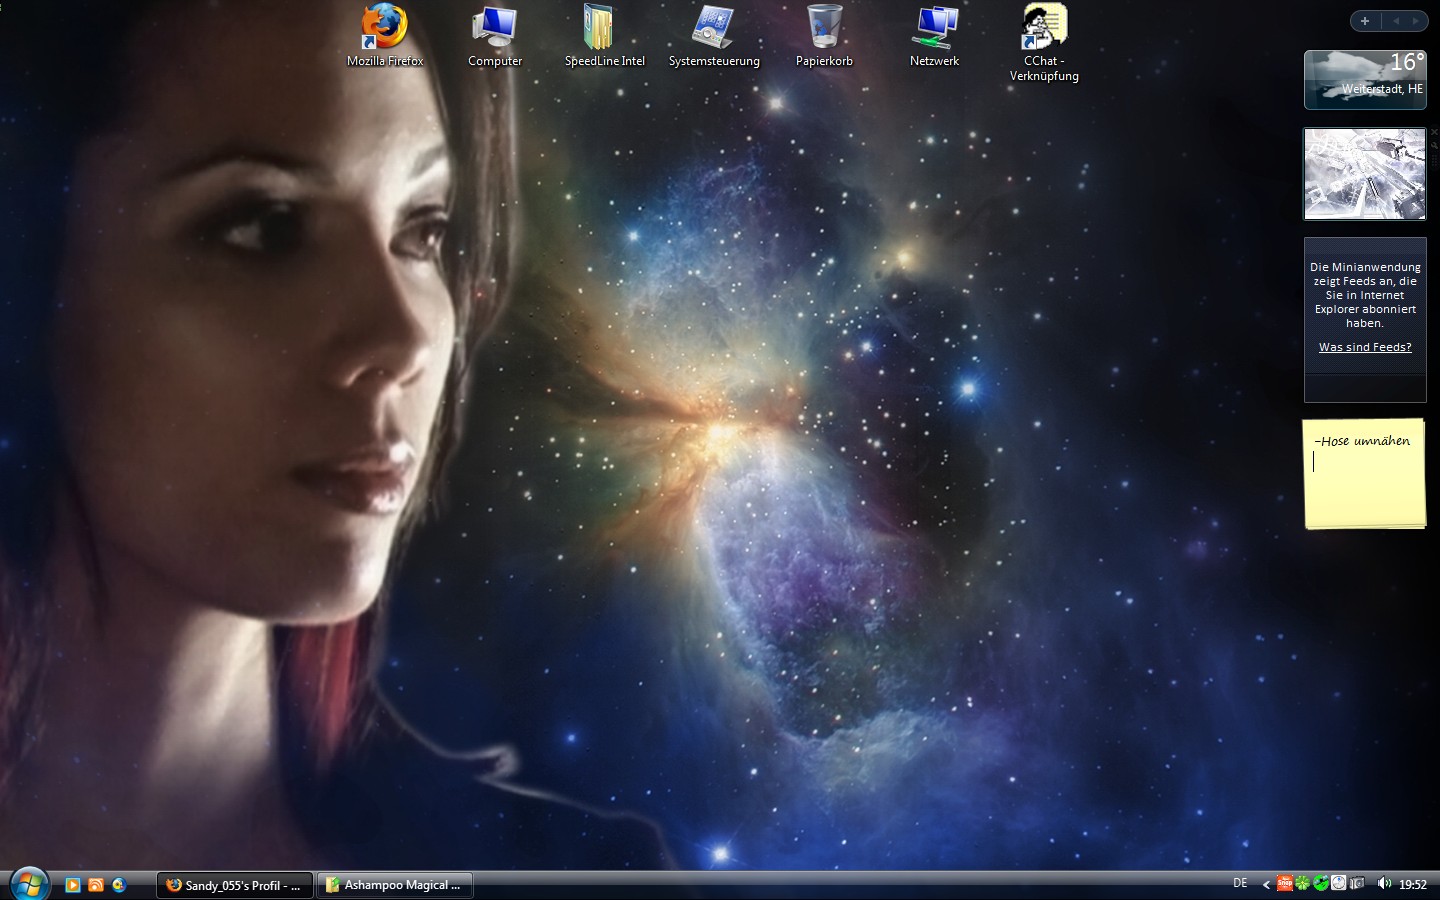Open the CChat - Verknüpfung shortcut

point(1044,30)
